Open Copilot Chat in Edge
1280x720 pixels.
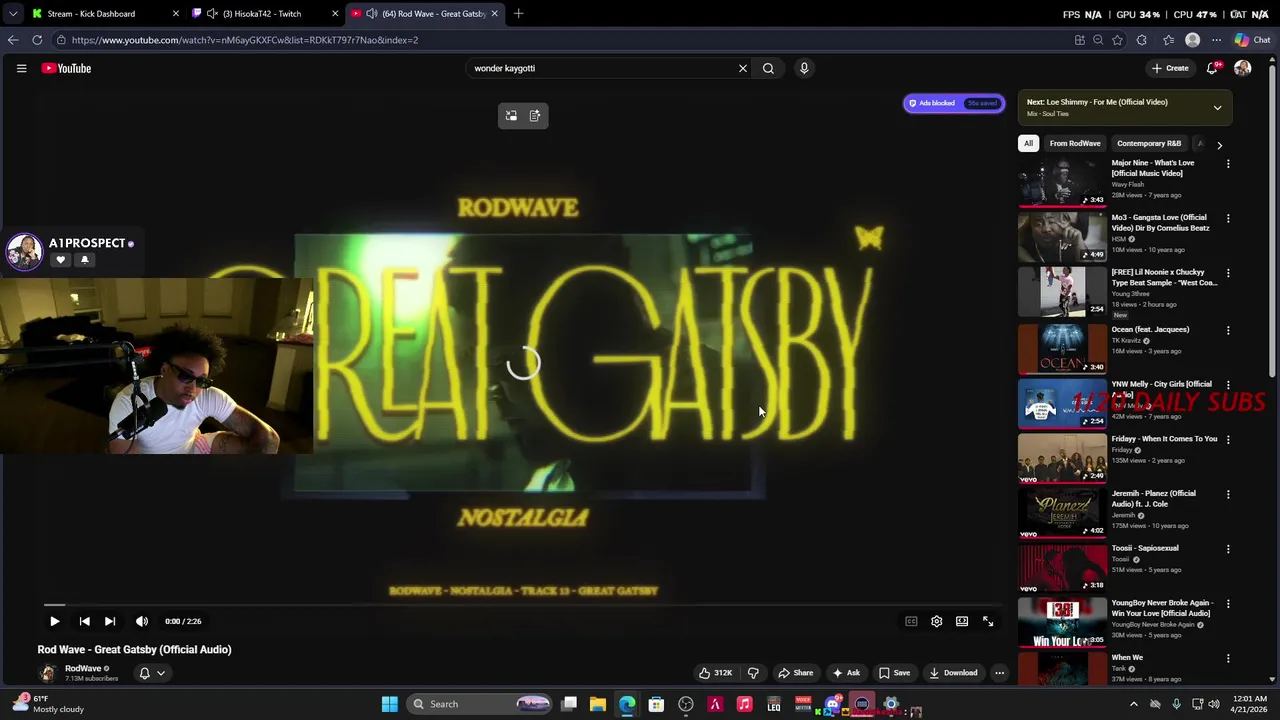tap(1252, 40)
